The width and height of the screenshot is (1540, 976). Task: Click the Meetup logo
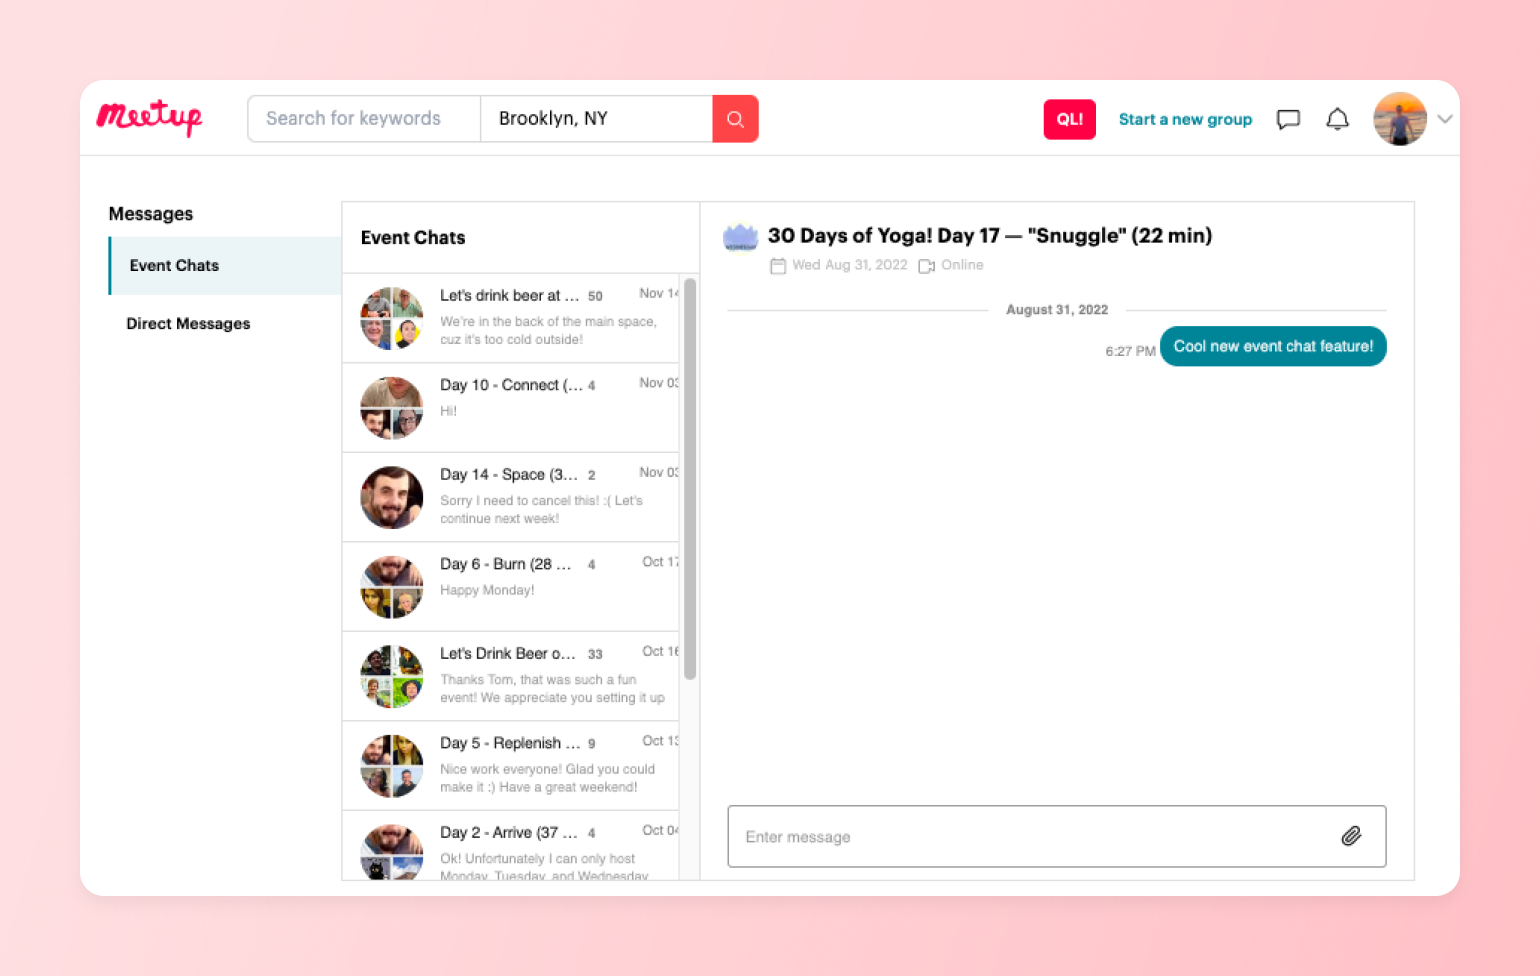tap(149, 118)
